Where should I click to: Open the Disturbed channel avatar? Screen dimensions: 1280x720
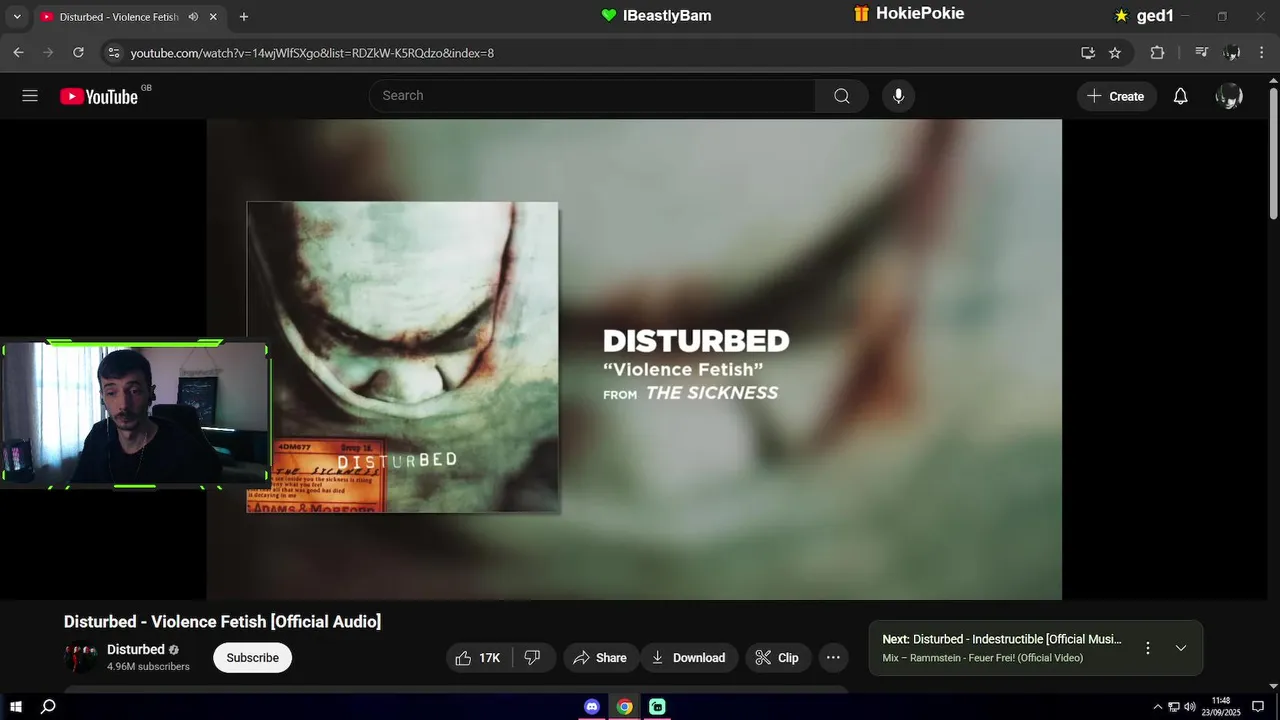(x=81, y=657)
